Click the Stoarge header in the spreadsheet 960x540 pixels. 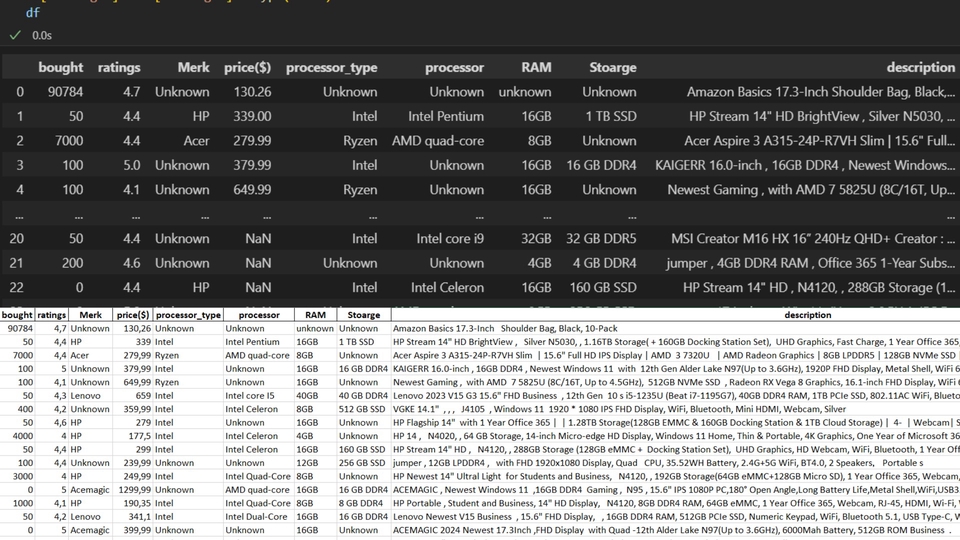click(x=364, y=315)
